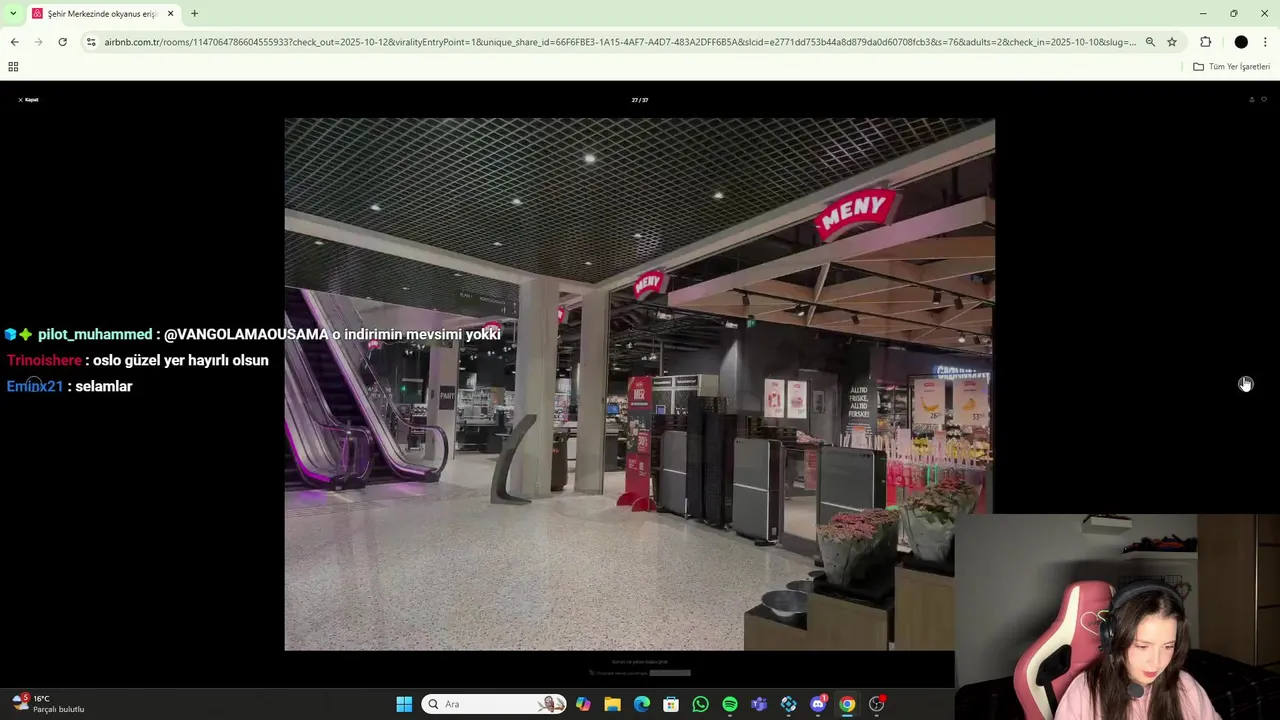Open a new browser tab
The width and height of the screenshot is (1280, 720).
[194, 14]
